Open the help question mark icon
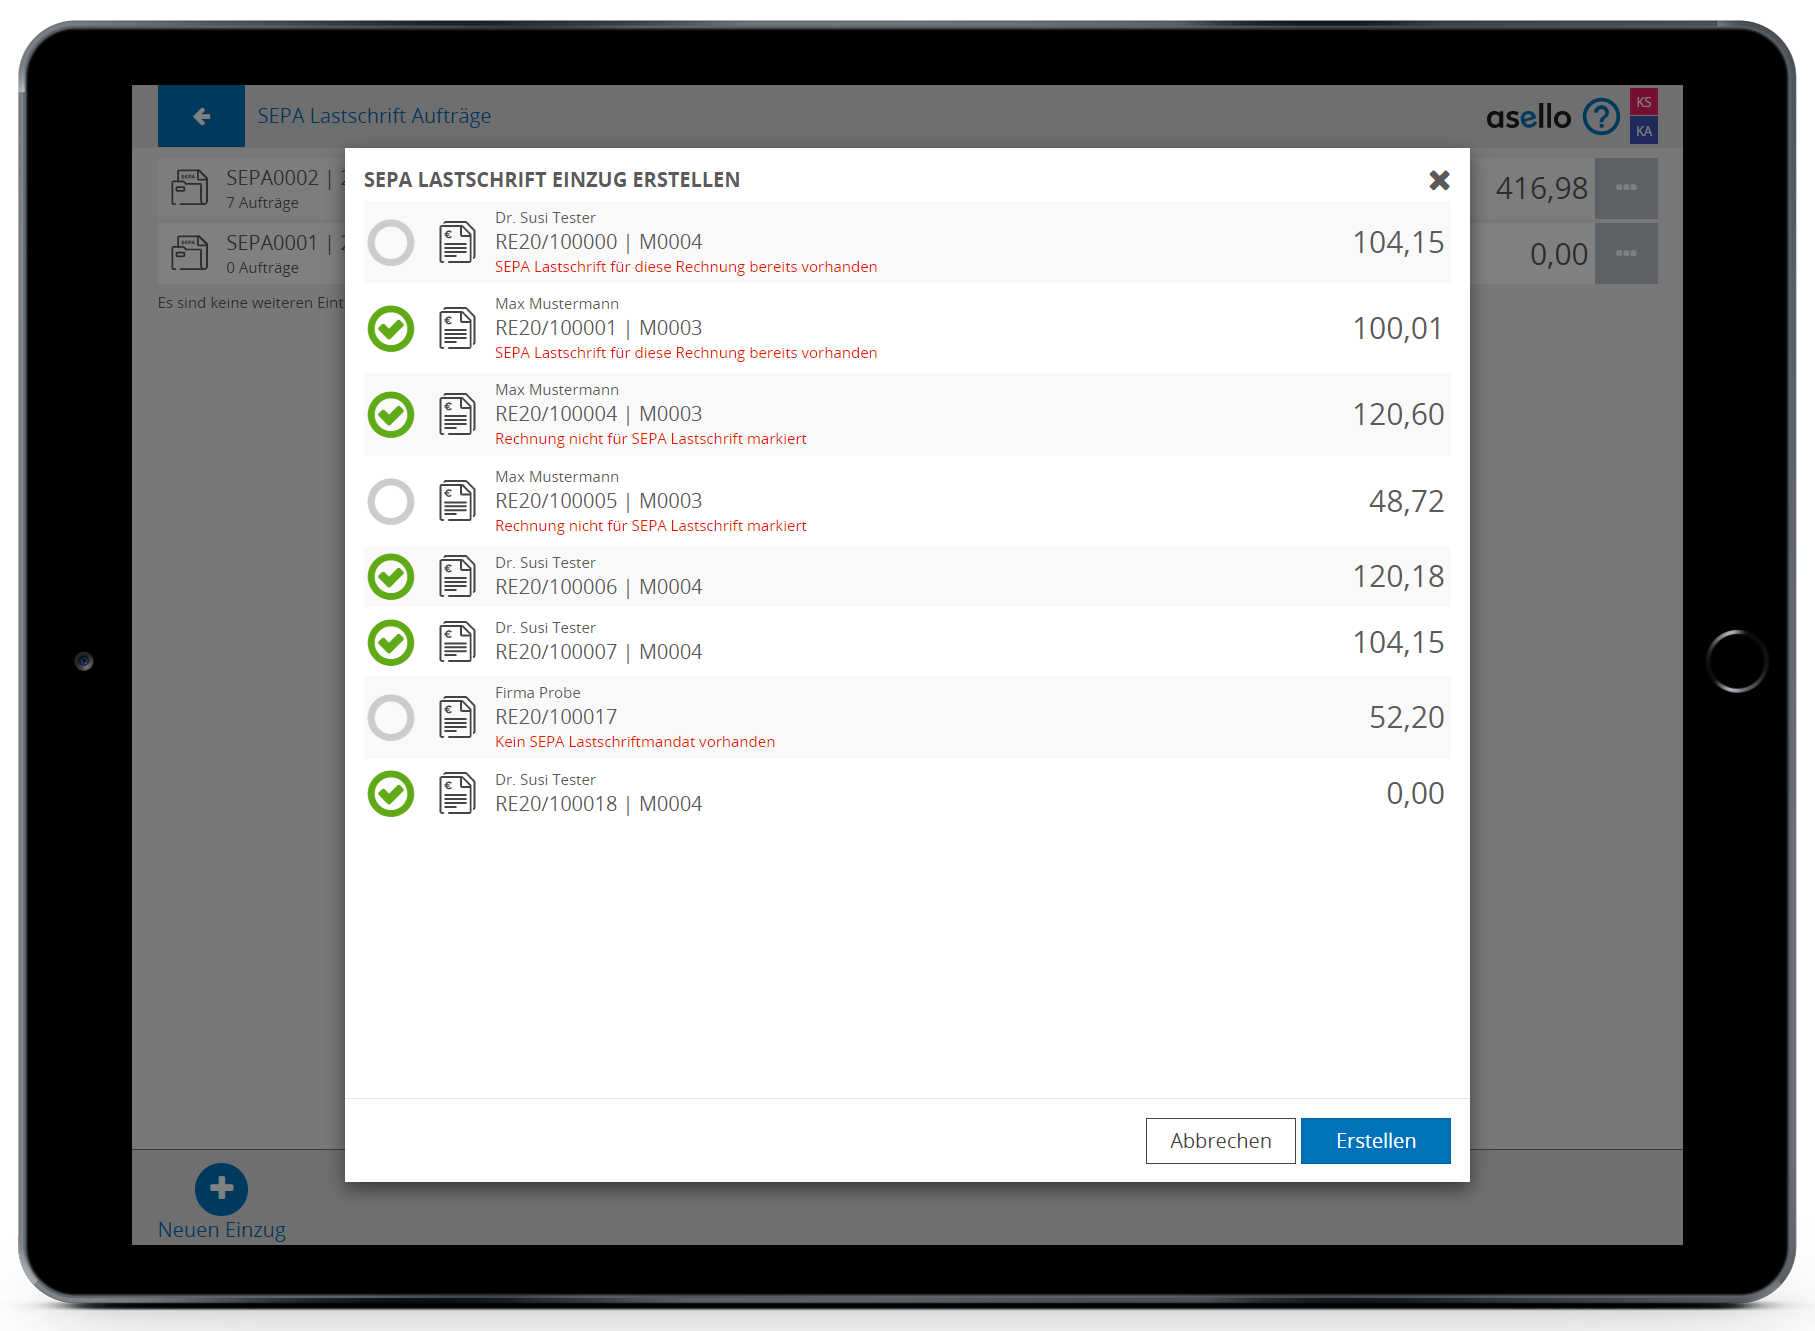Screen dimensions: 1815x1331 pos(1601,117)
